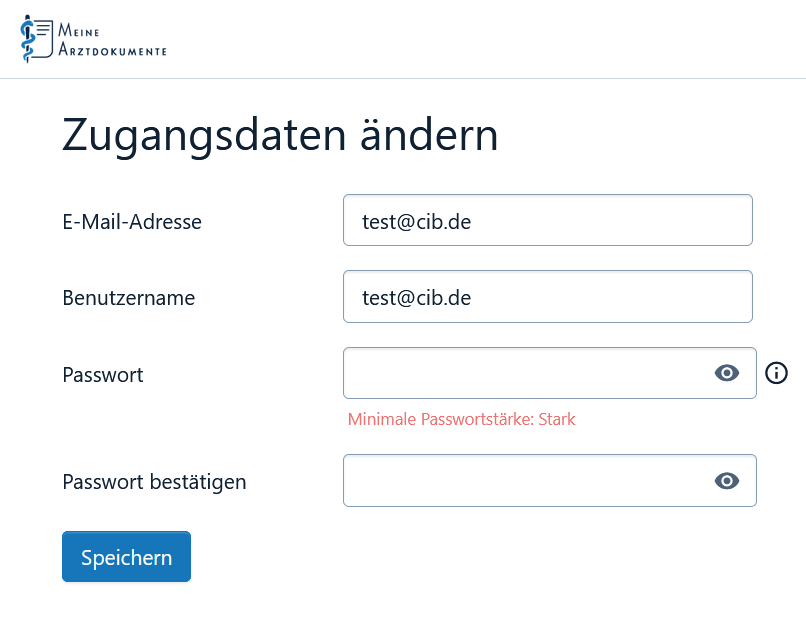Click the Passwort bestätigen label

(154, 482)
